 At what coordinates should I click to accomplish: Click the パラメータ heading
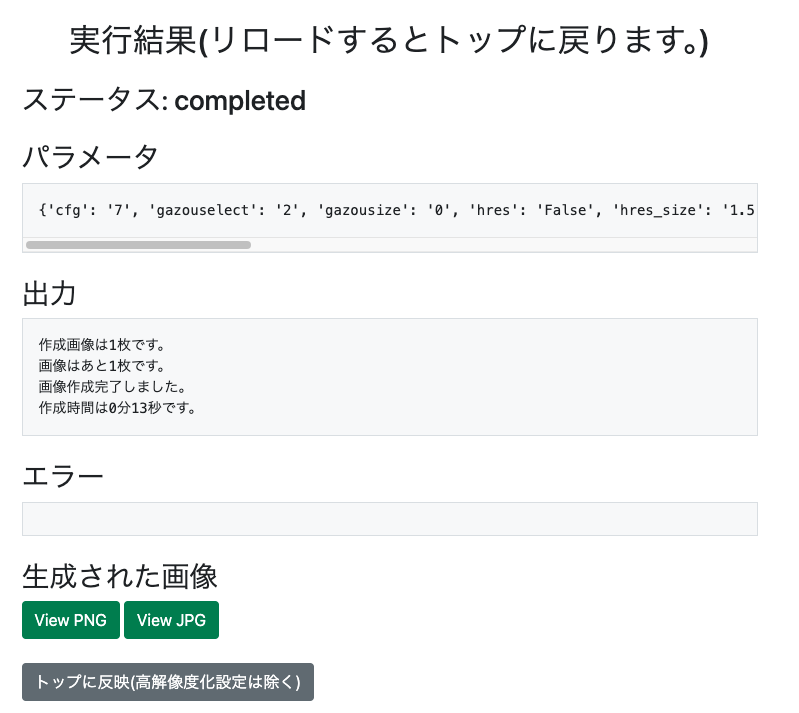tap(90, 156)
